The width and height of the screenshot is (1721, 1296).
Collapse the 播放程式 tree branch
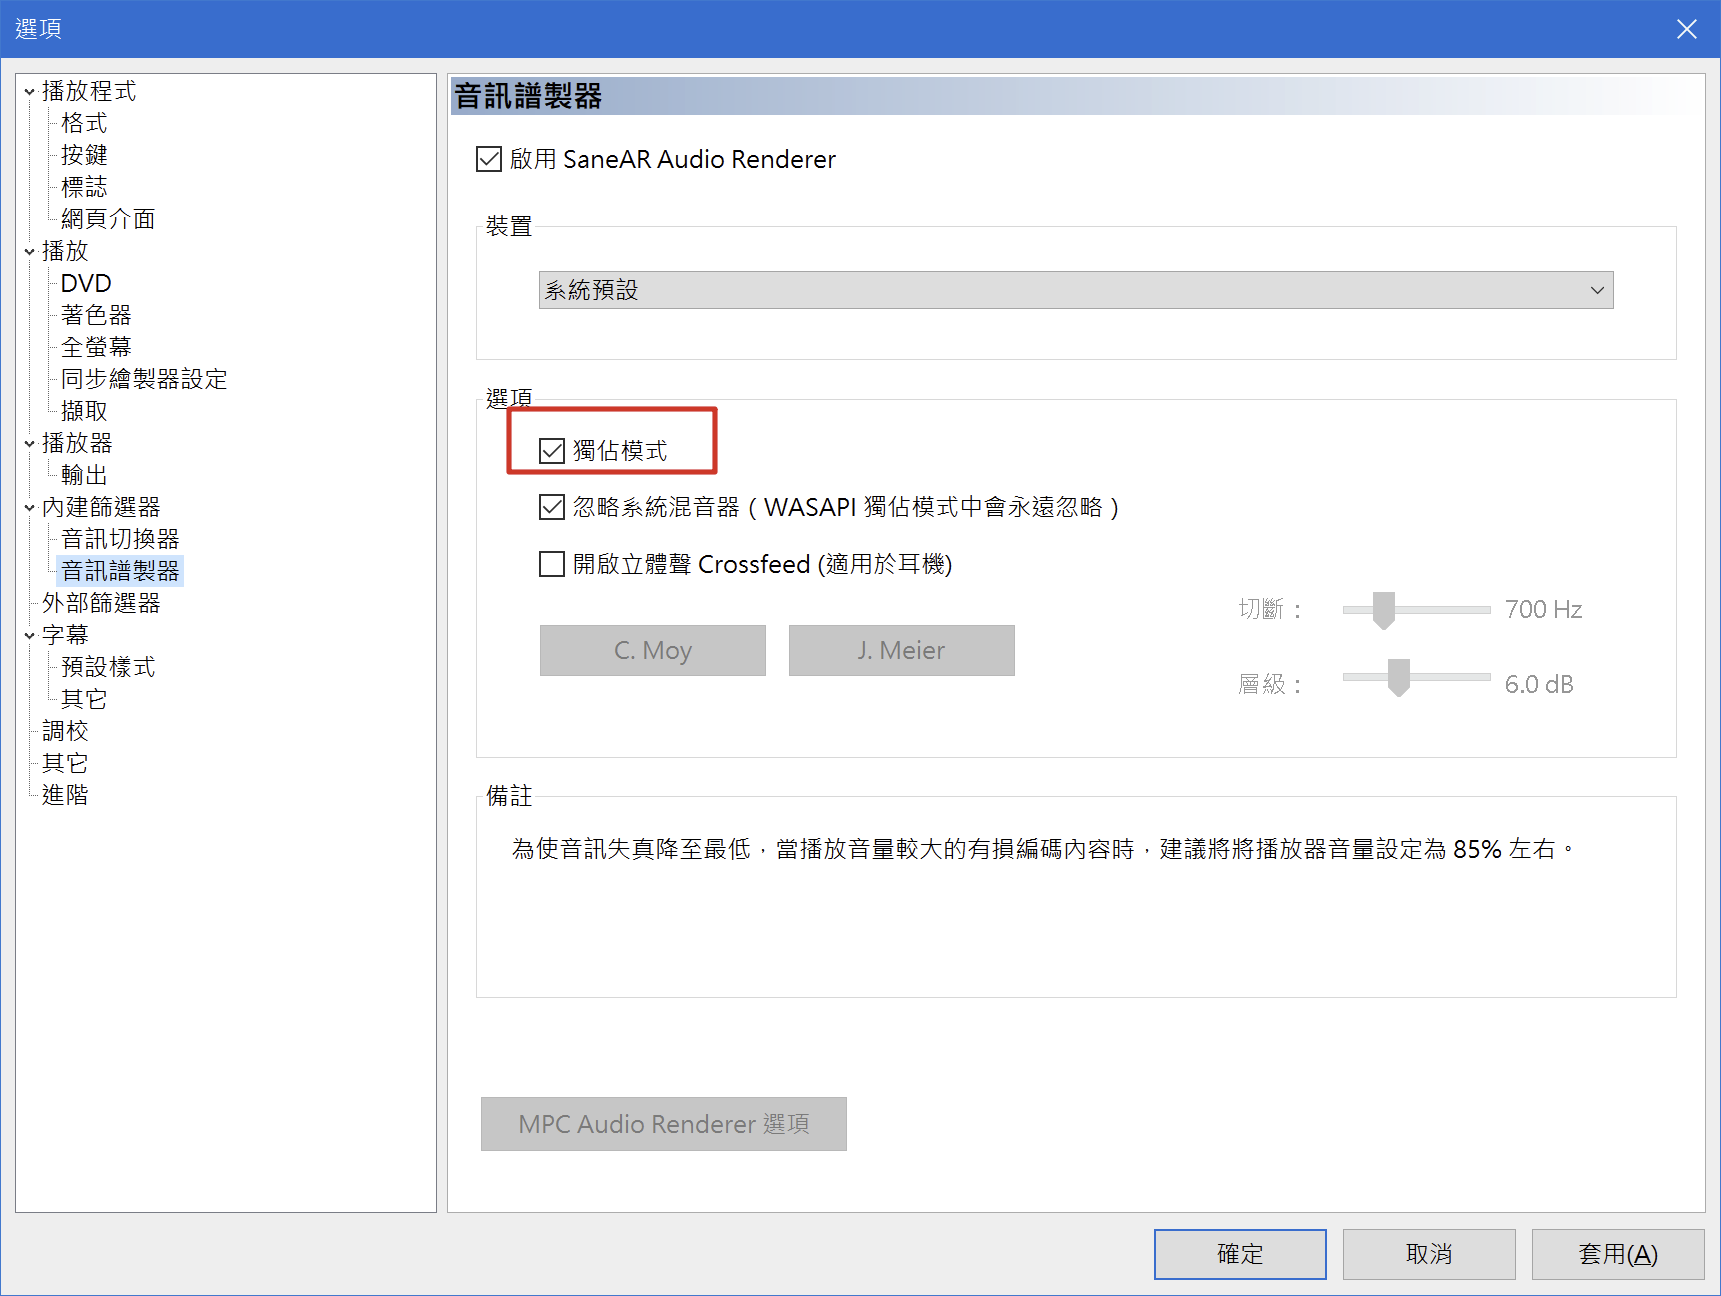click(29, 90)
